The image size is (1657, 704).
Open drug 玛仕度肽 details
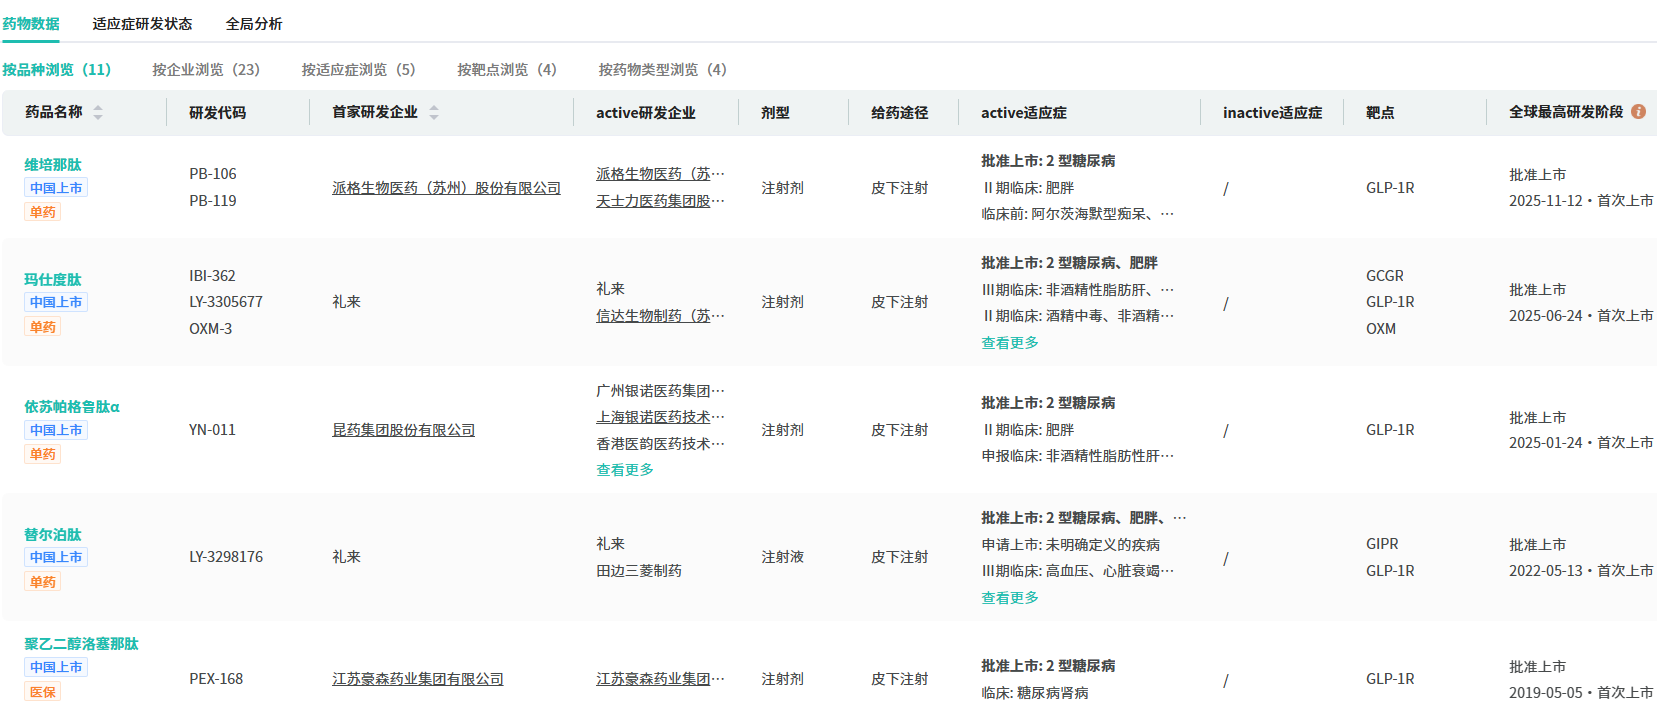[53, 280]
